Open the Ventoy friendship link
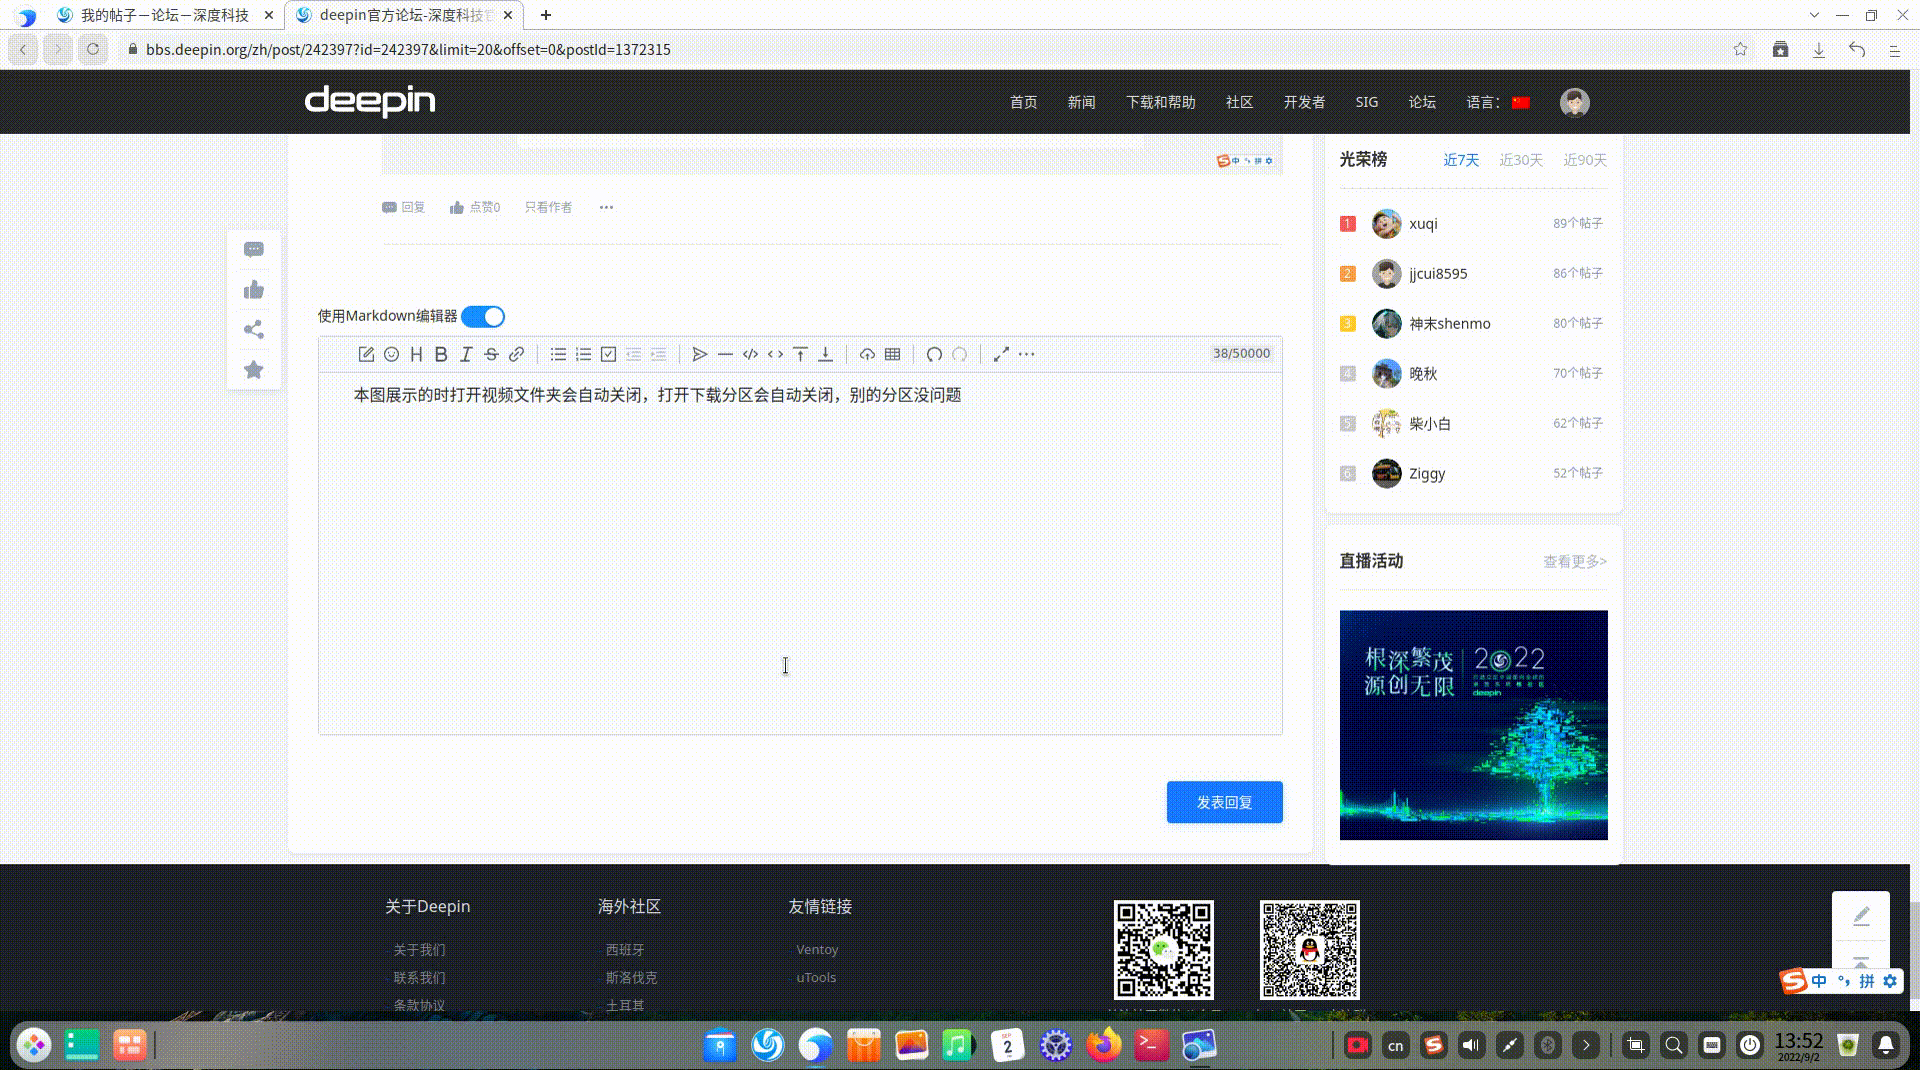The width and height of the screenshot is (1920, 1070). point(817,949)
